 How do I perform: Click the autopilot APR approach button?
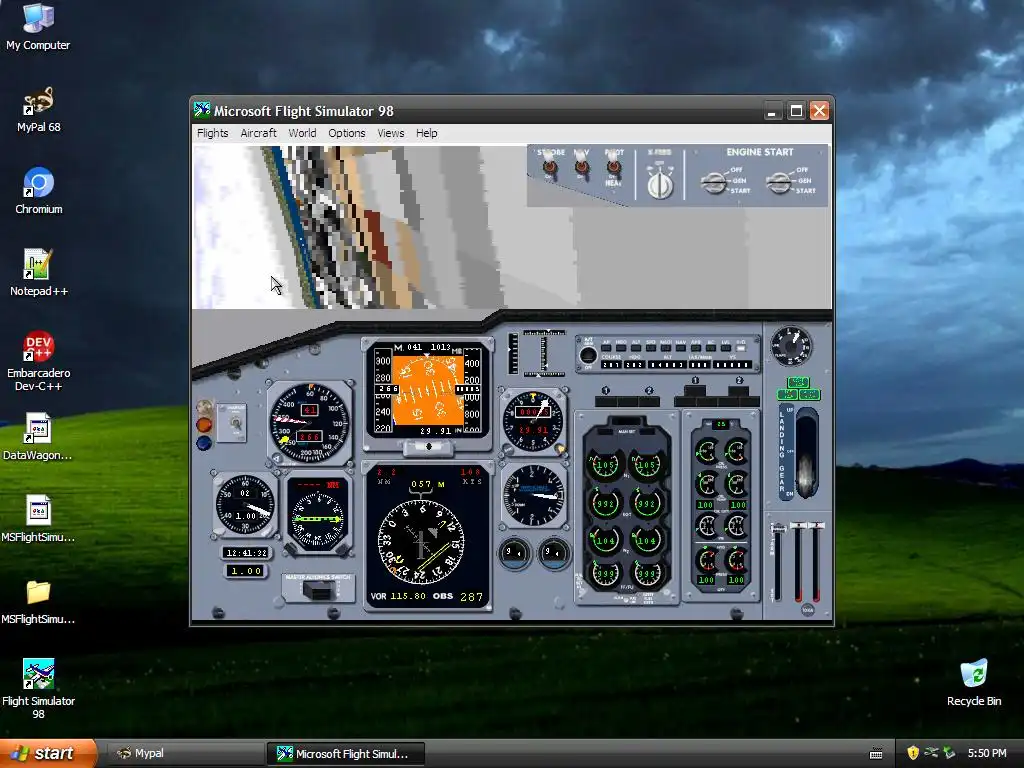(696, 348)
